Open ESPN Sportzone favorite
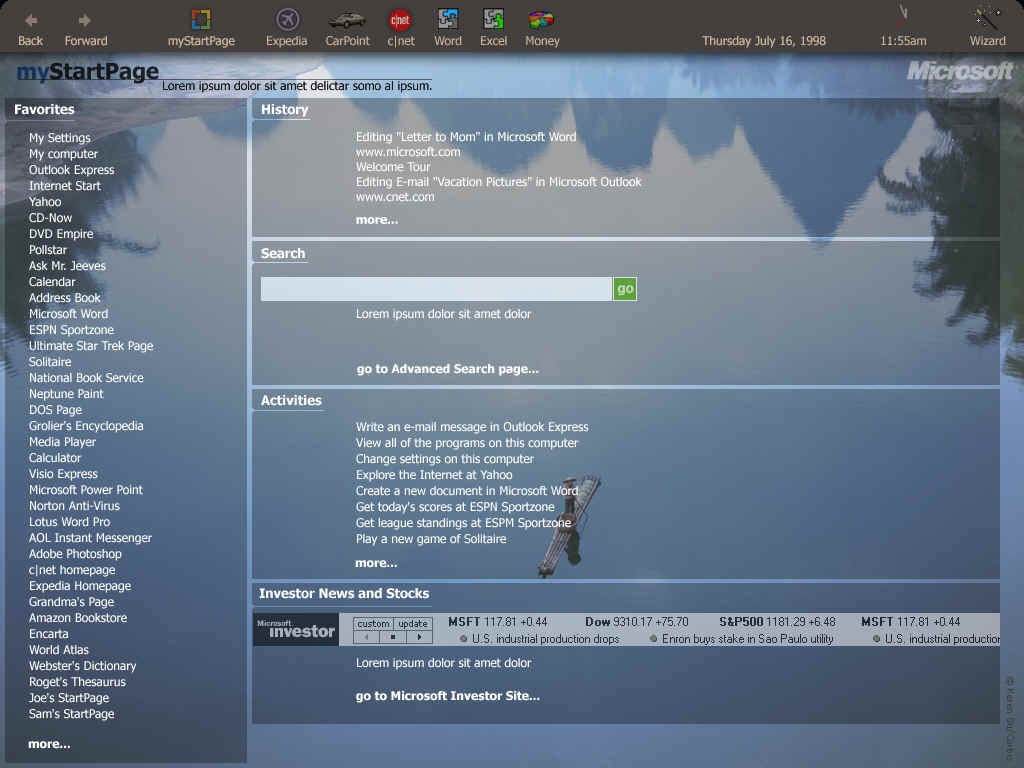The image size is (1024, 768). [71, 330]
